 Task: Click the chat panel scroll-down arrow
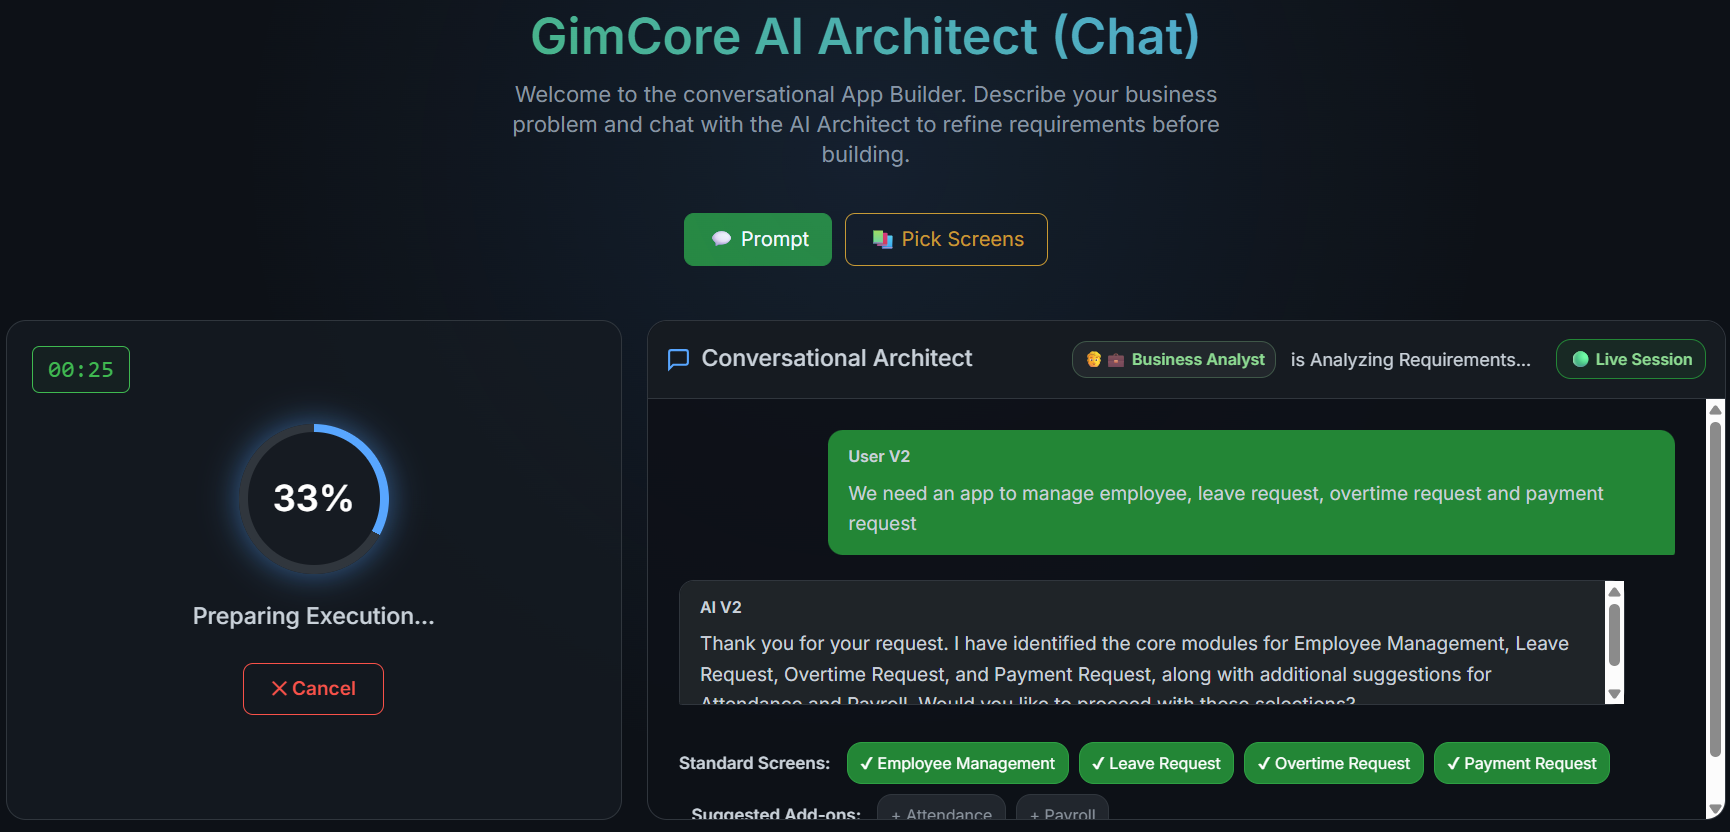[1716, 809]
